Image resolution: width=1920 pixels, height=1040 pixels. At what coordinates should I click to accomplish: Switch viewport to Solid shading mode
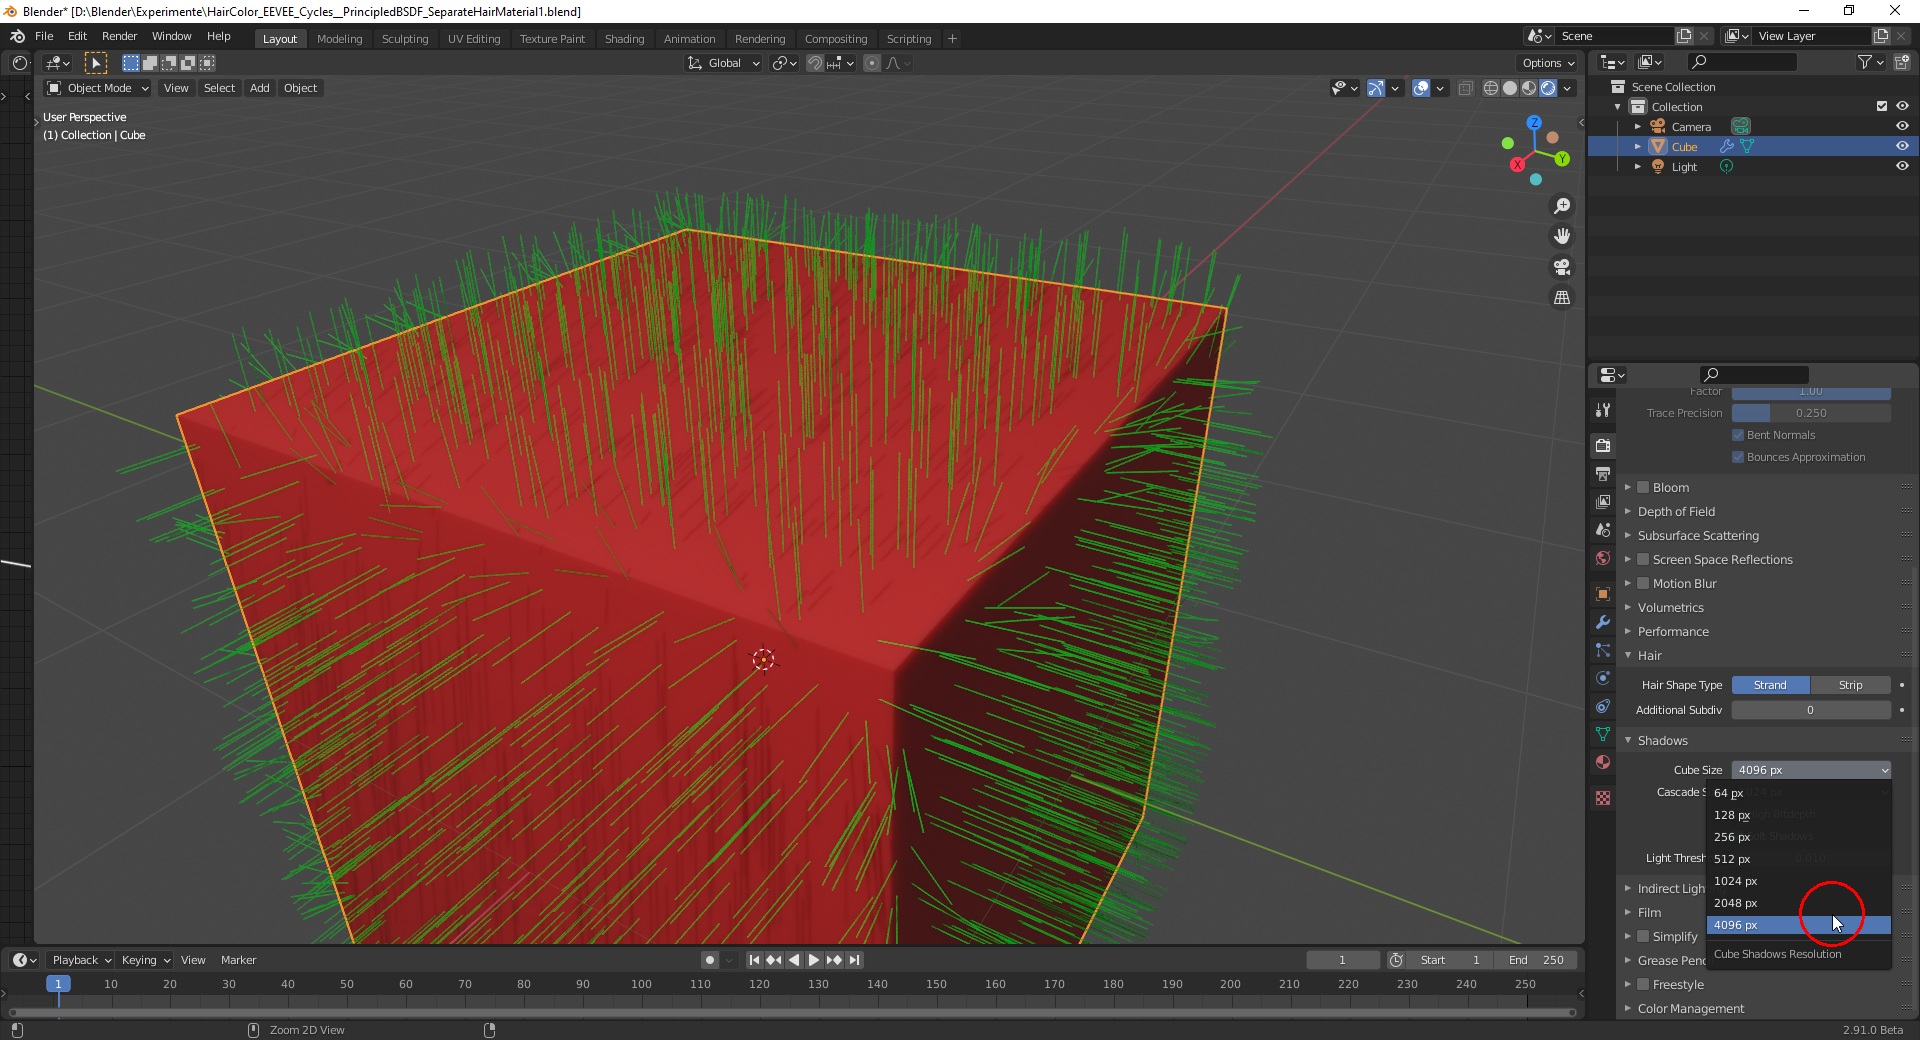click(x=1510, y=88)
